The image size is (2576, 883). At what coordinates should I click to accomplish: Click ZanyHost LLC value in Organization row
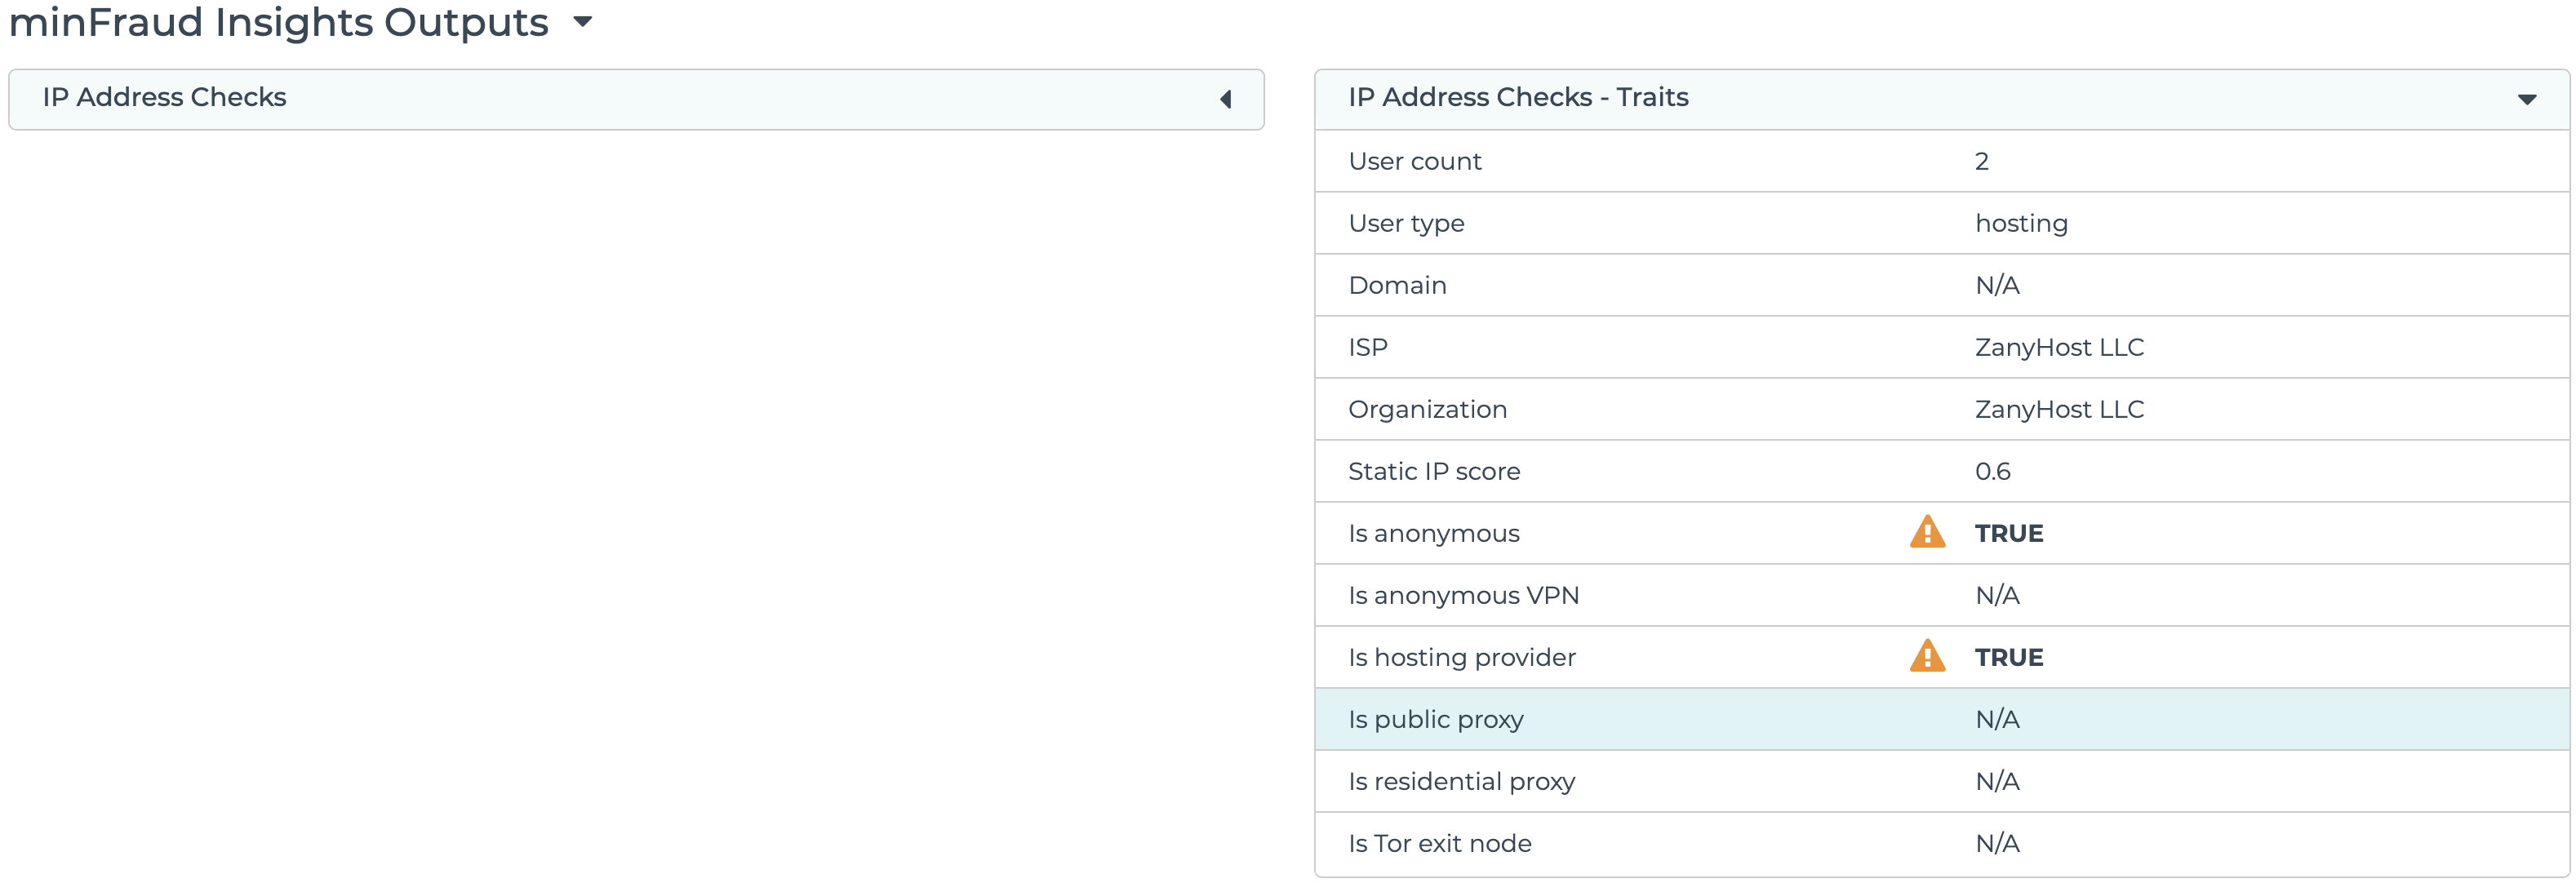(2058, 409)
